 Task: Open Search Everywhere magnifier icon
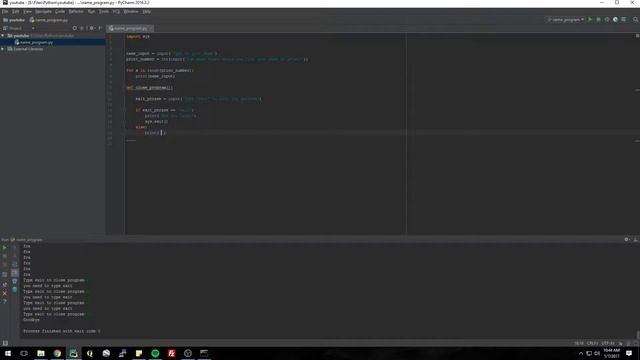(636, 20)
